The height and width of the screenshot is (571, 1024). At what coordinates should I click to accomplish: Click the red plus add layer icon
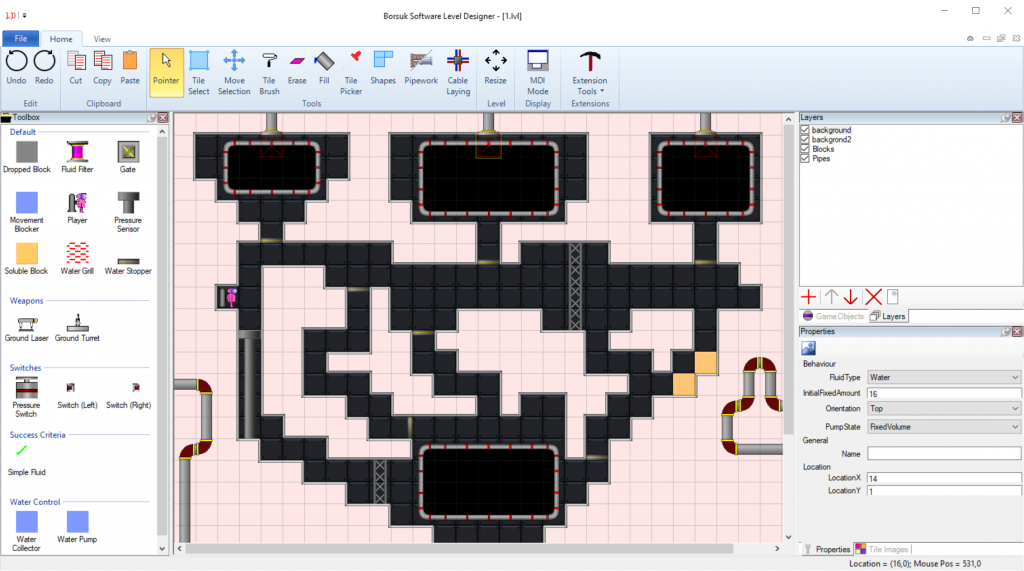(809, 297)
